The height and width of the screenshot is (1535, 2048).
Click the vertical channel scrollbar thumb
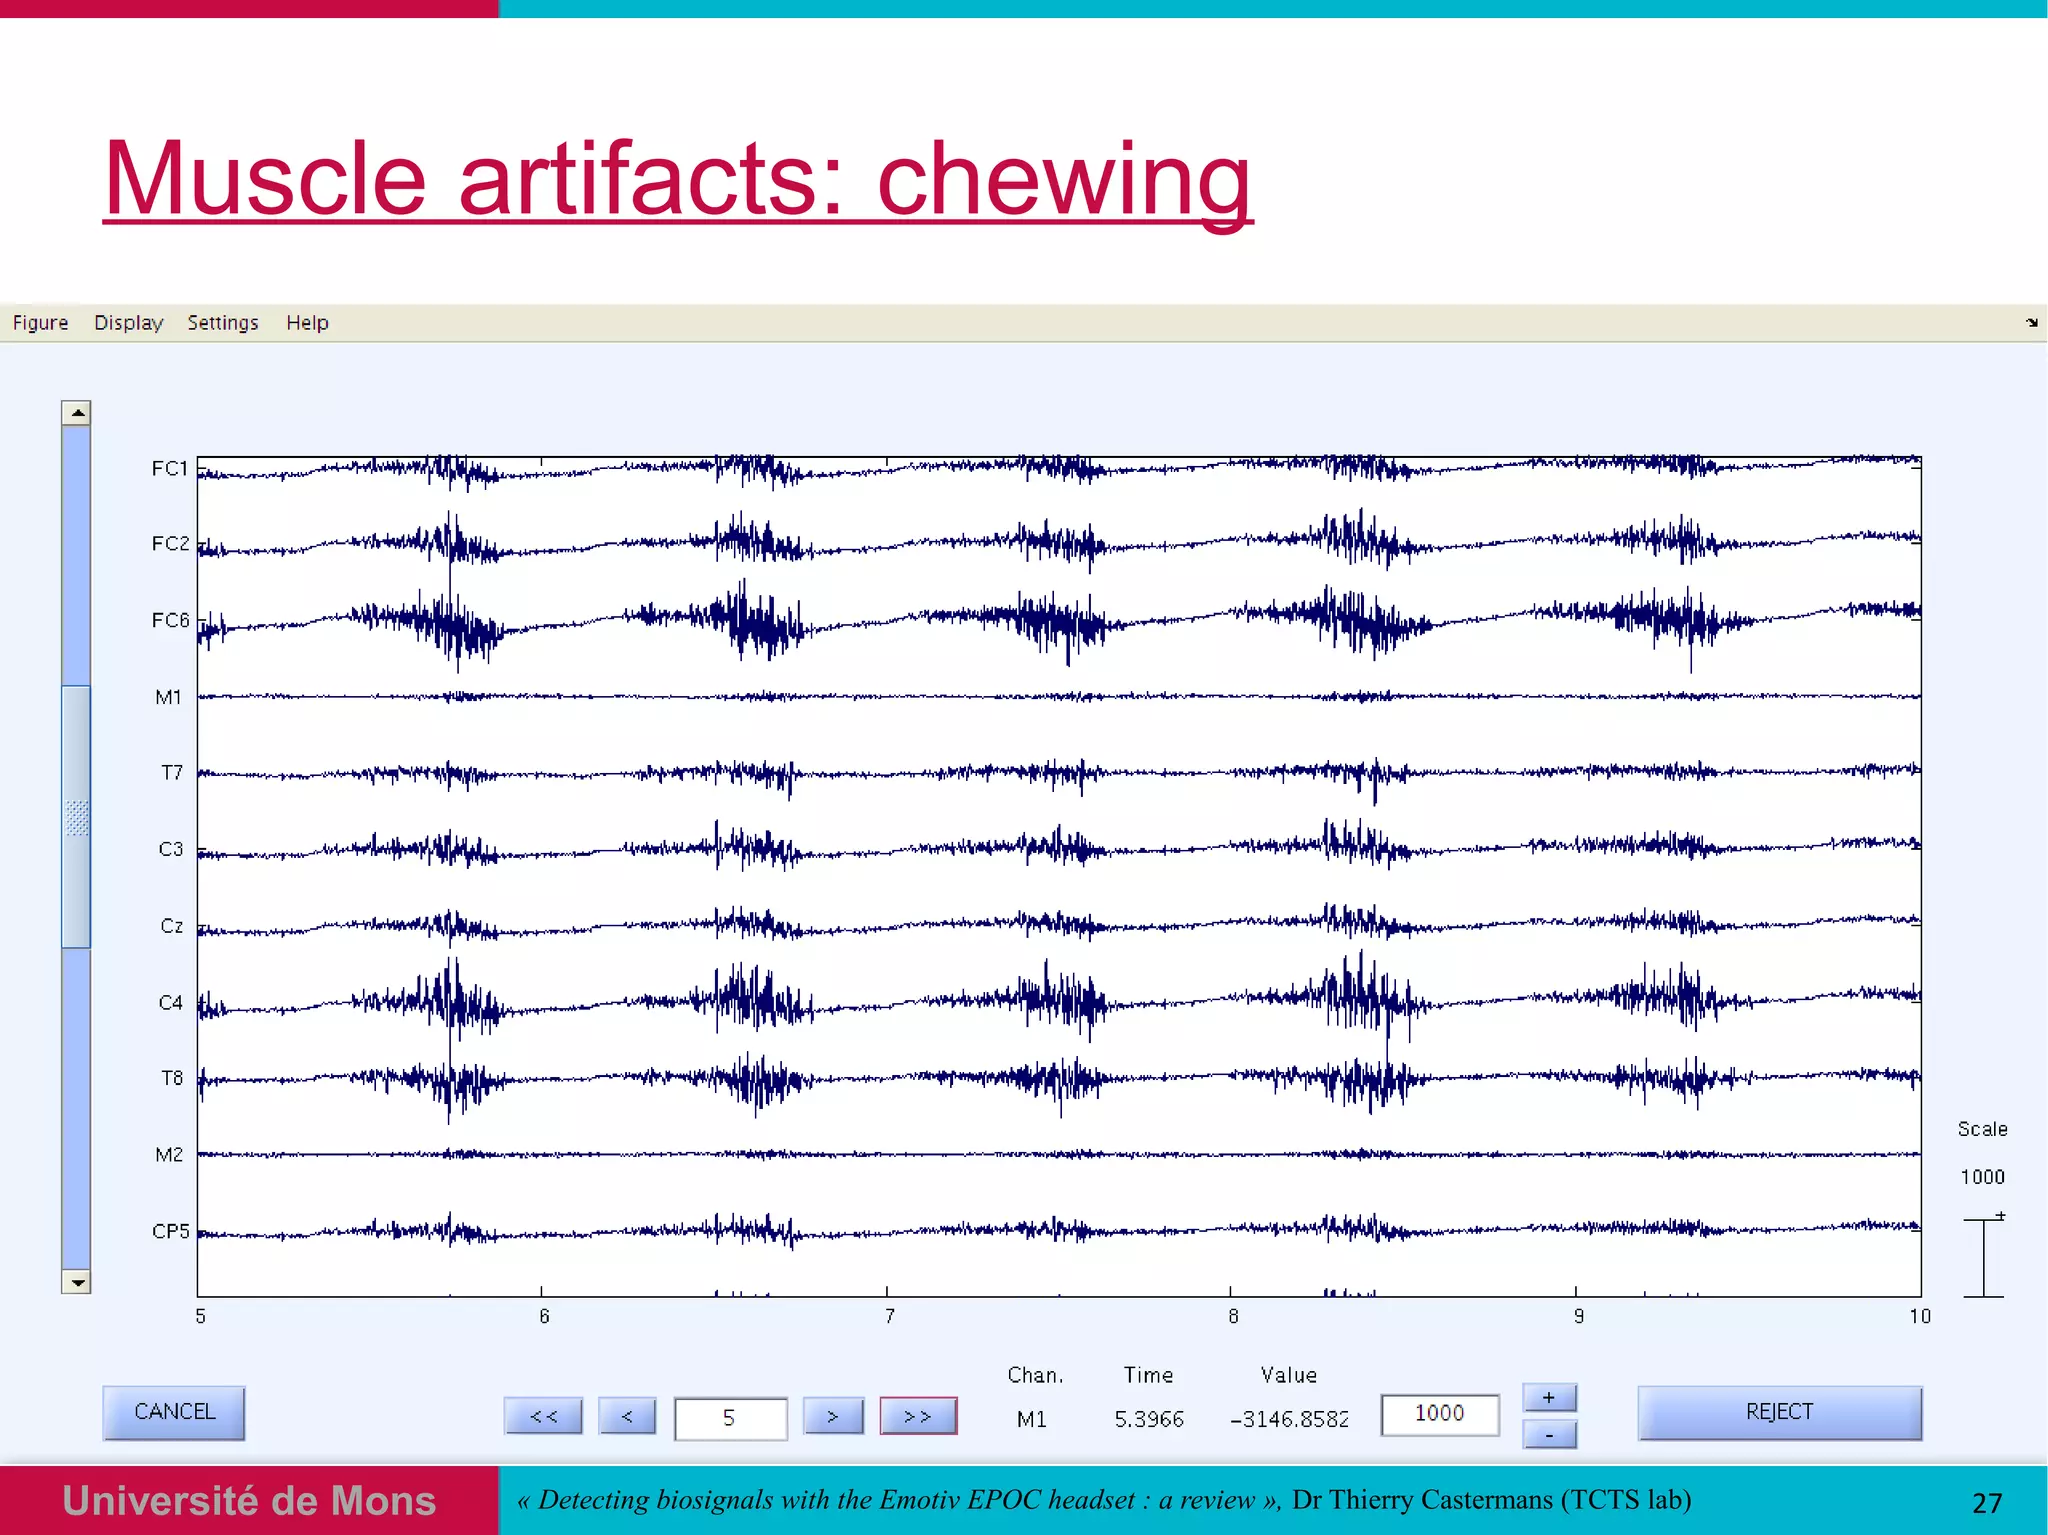[76, 816]
